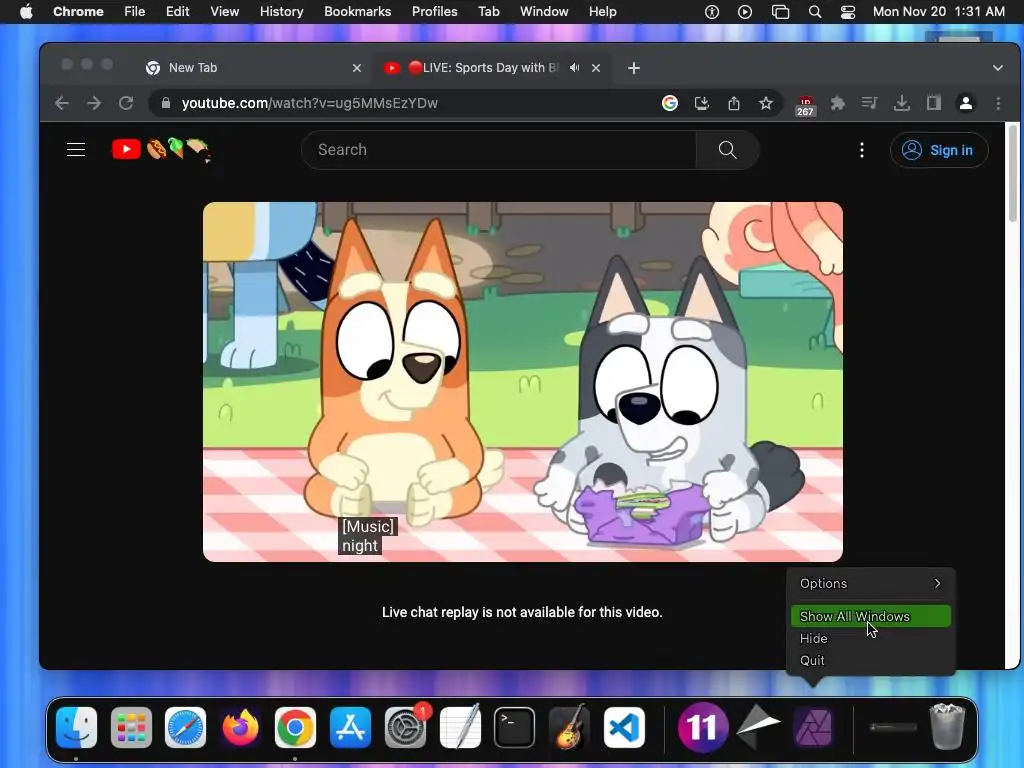1024x768 pixels.
Task: Open the Chrome profile avatar
Action: point(966,103)
